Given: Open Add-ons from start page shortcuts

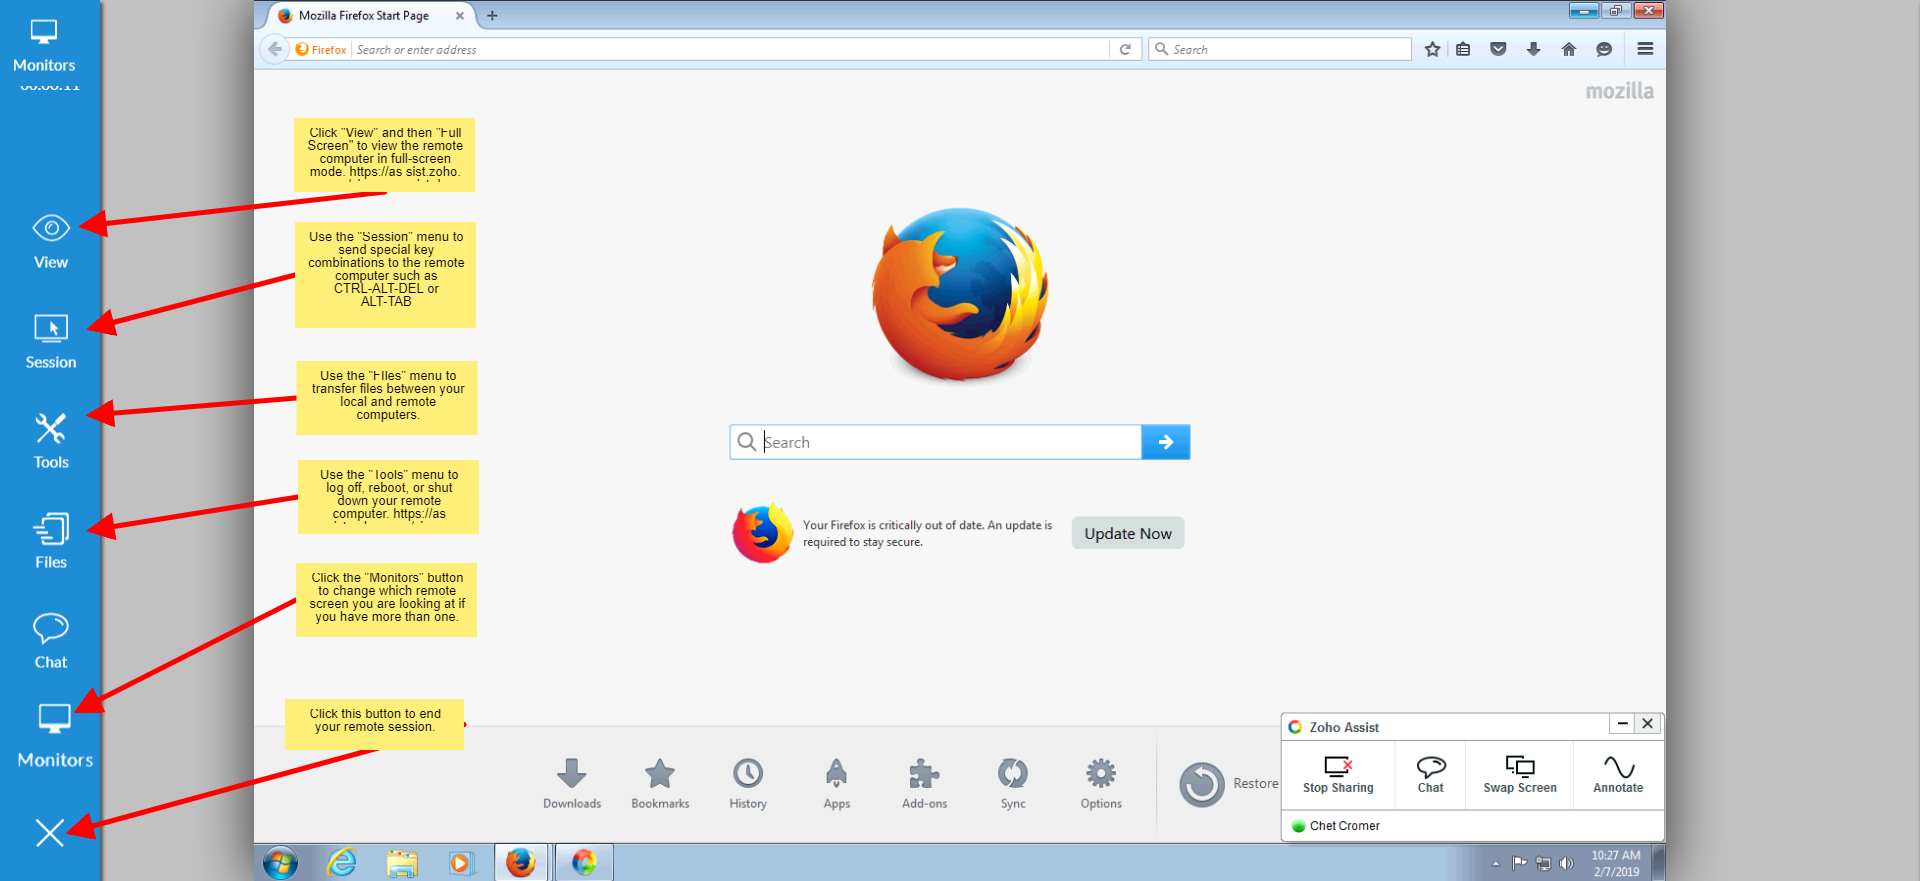Looking at the screenshot, I should point(924,783).
